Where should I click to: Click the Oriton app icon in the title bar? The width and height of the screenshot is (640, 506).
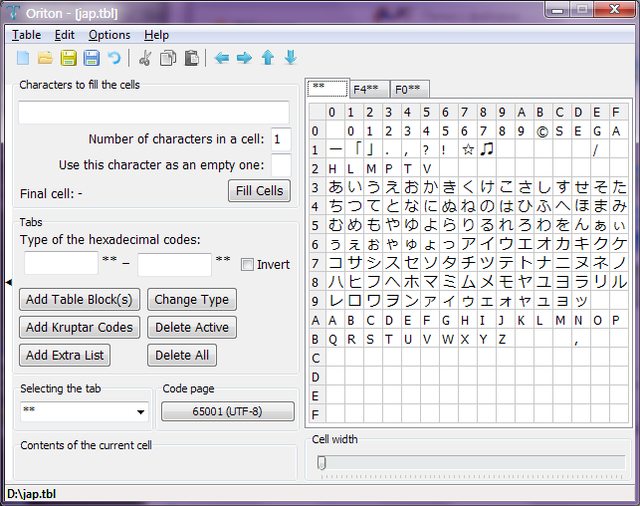click(12, 12)
